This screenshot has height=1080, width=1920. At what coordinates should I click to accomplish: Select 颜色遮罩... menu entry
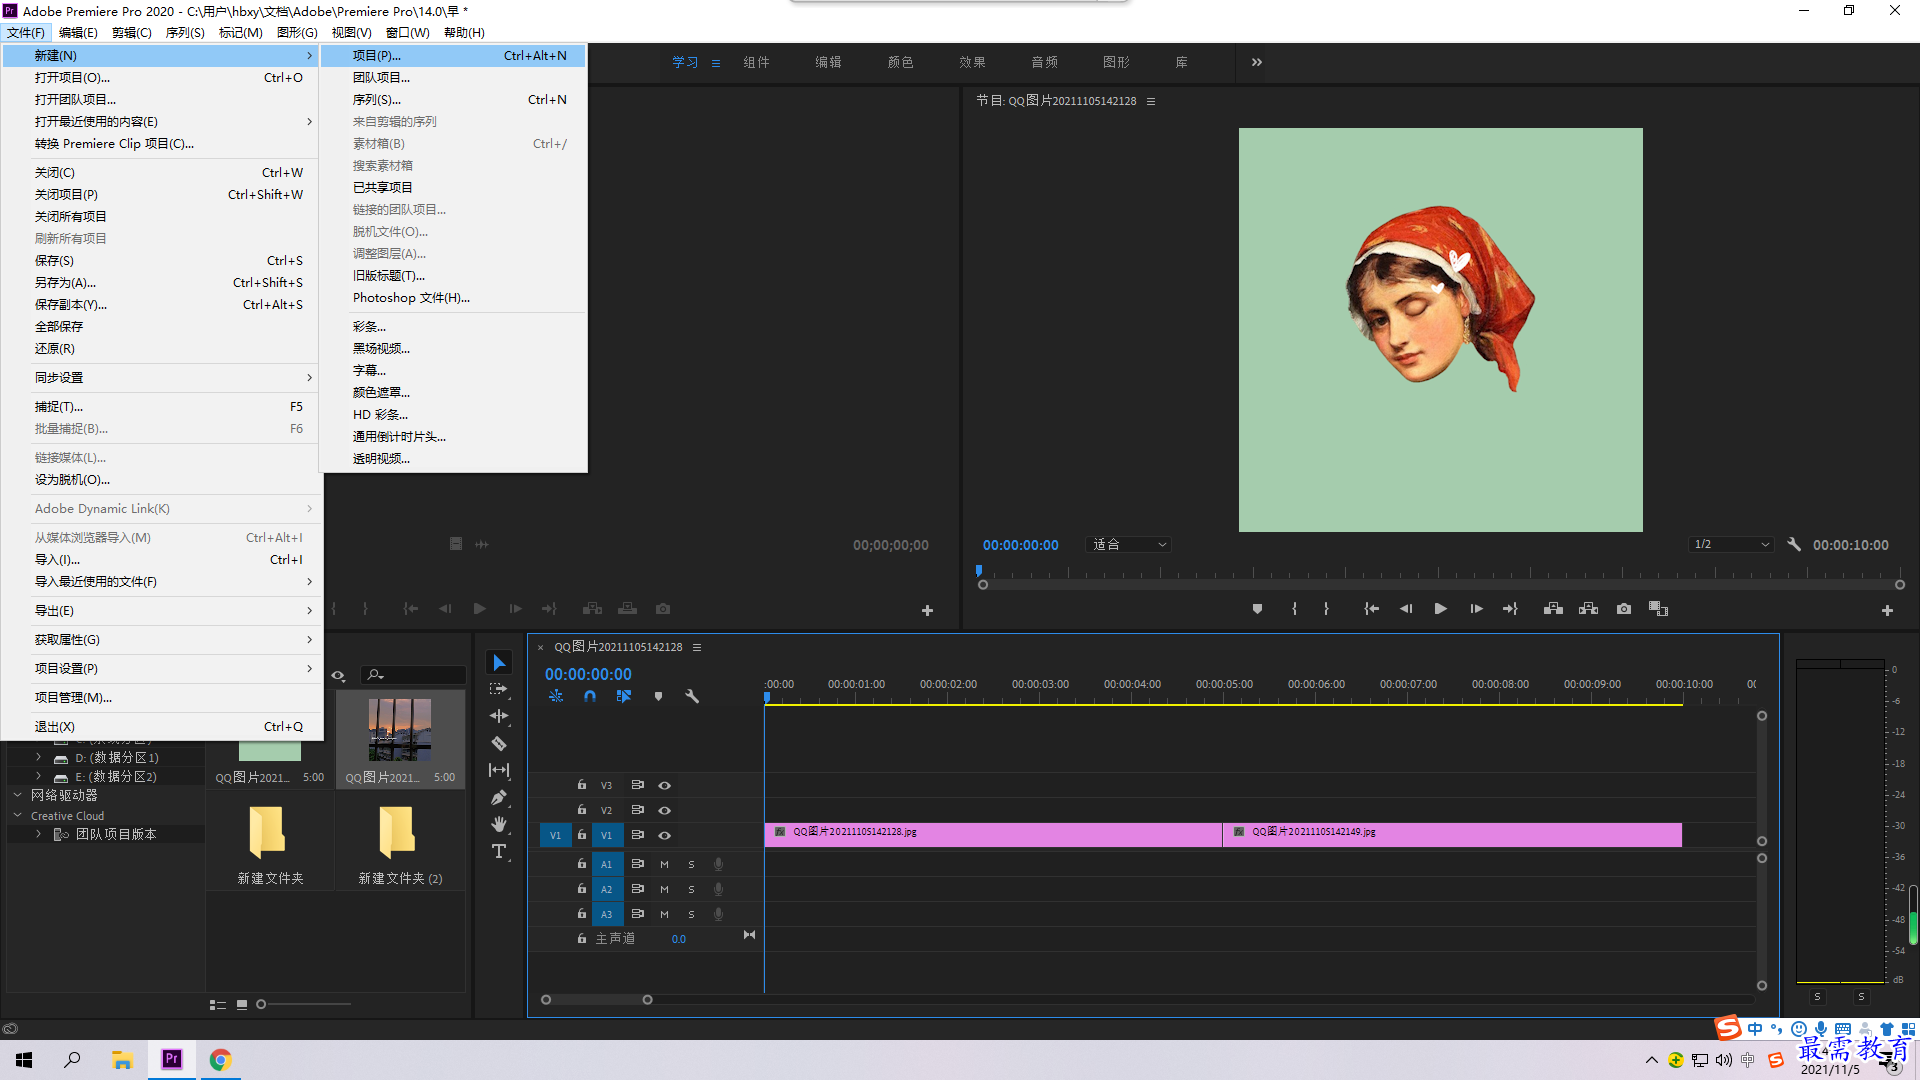453,393
